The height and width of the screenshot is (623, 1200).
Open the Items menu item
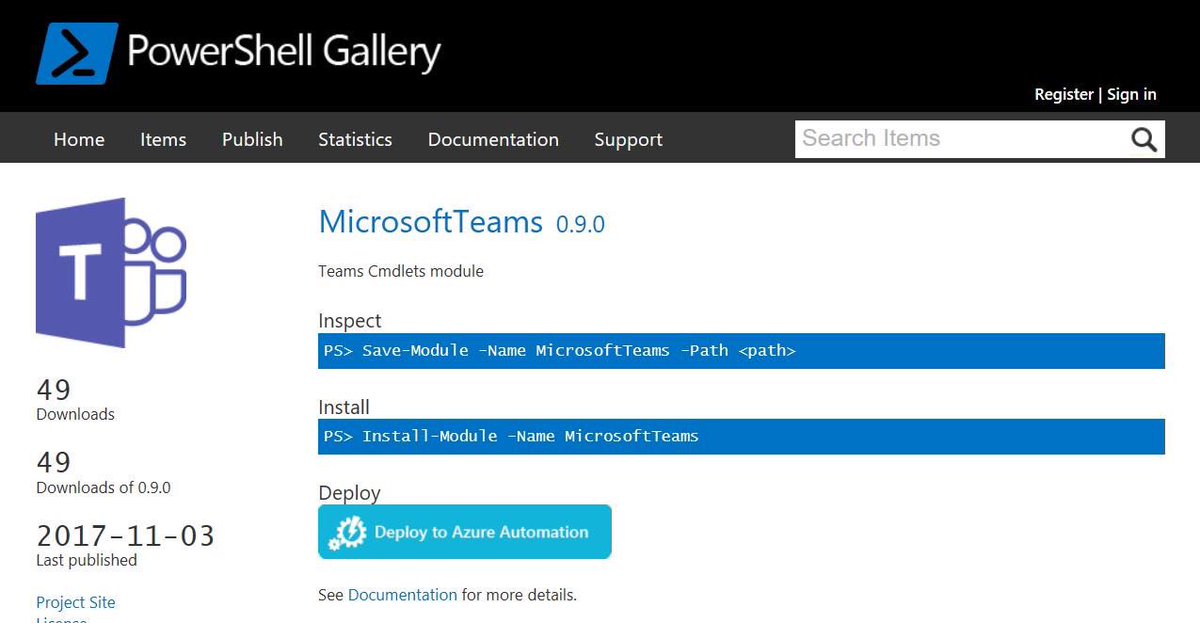[x=163, y=139]
